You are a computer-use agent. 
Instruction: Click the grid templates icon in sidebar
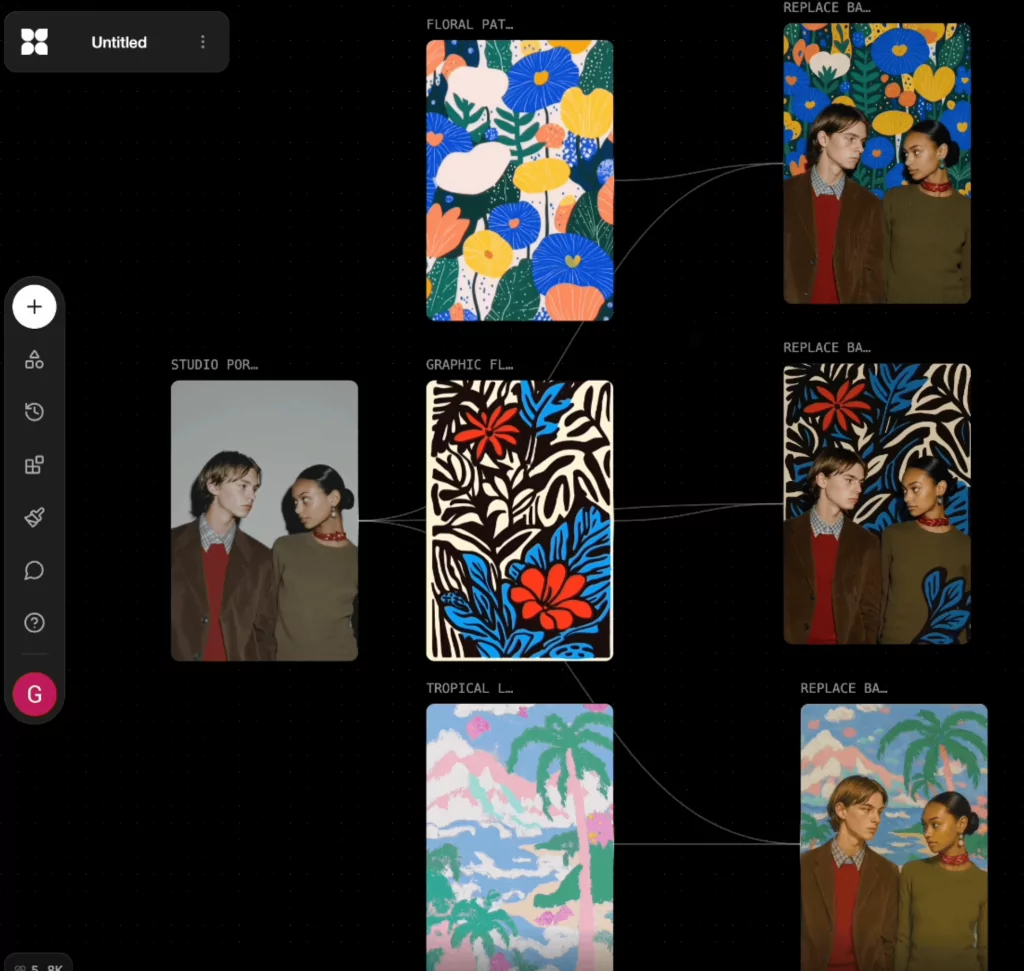click(34, 465)
